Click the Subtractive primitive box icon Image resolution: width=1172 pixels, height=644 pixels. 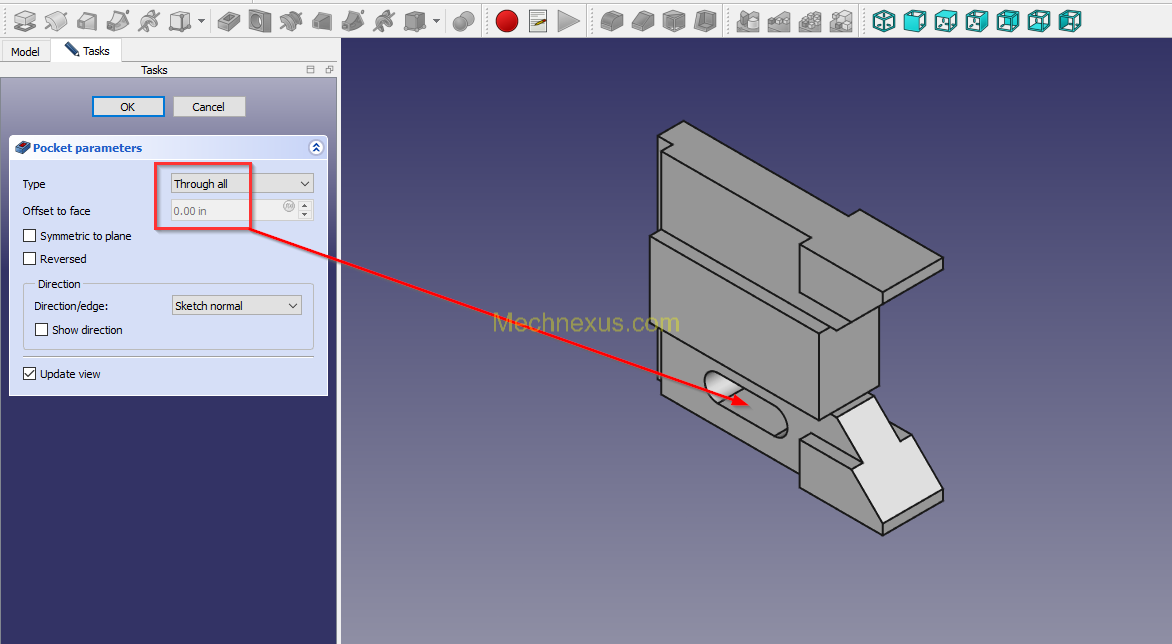[x=414, y=21]
